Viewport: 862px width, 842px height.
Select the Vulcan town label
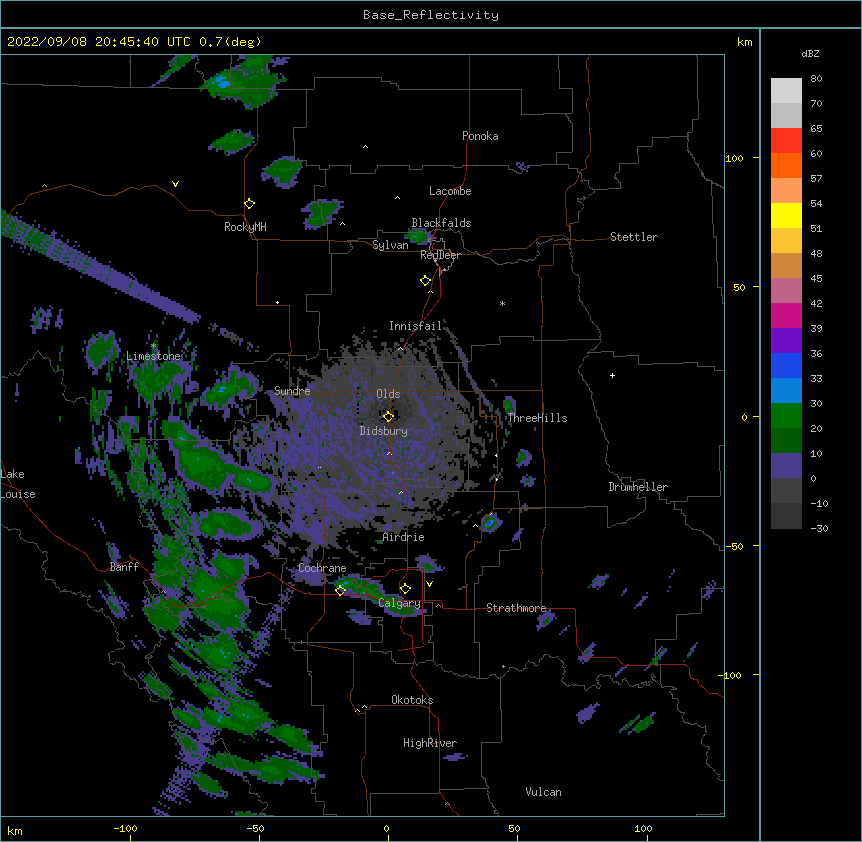(543, 792)
